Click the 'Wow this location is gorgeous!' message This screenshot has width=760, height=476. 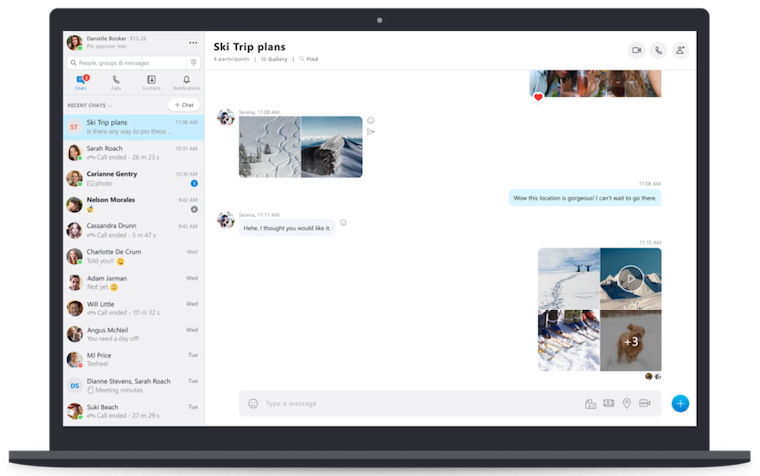pyautogui.click(x=585, y=198)
